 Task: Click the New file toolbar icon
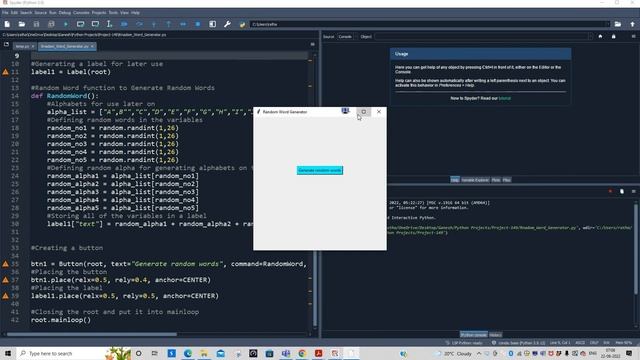[7, 24]
